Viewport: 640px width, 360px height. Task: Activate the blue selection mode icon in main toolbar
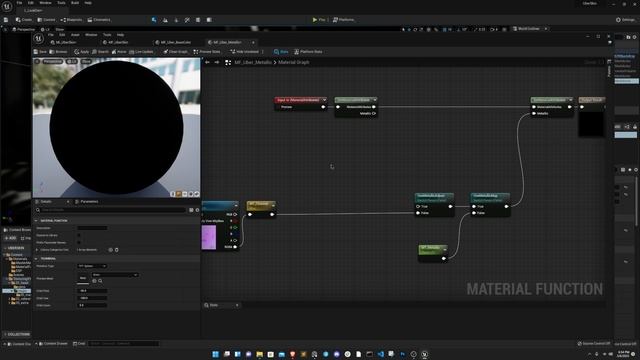(154, 20)
